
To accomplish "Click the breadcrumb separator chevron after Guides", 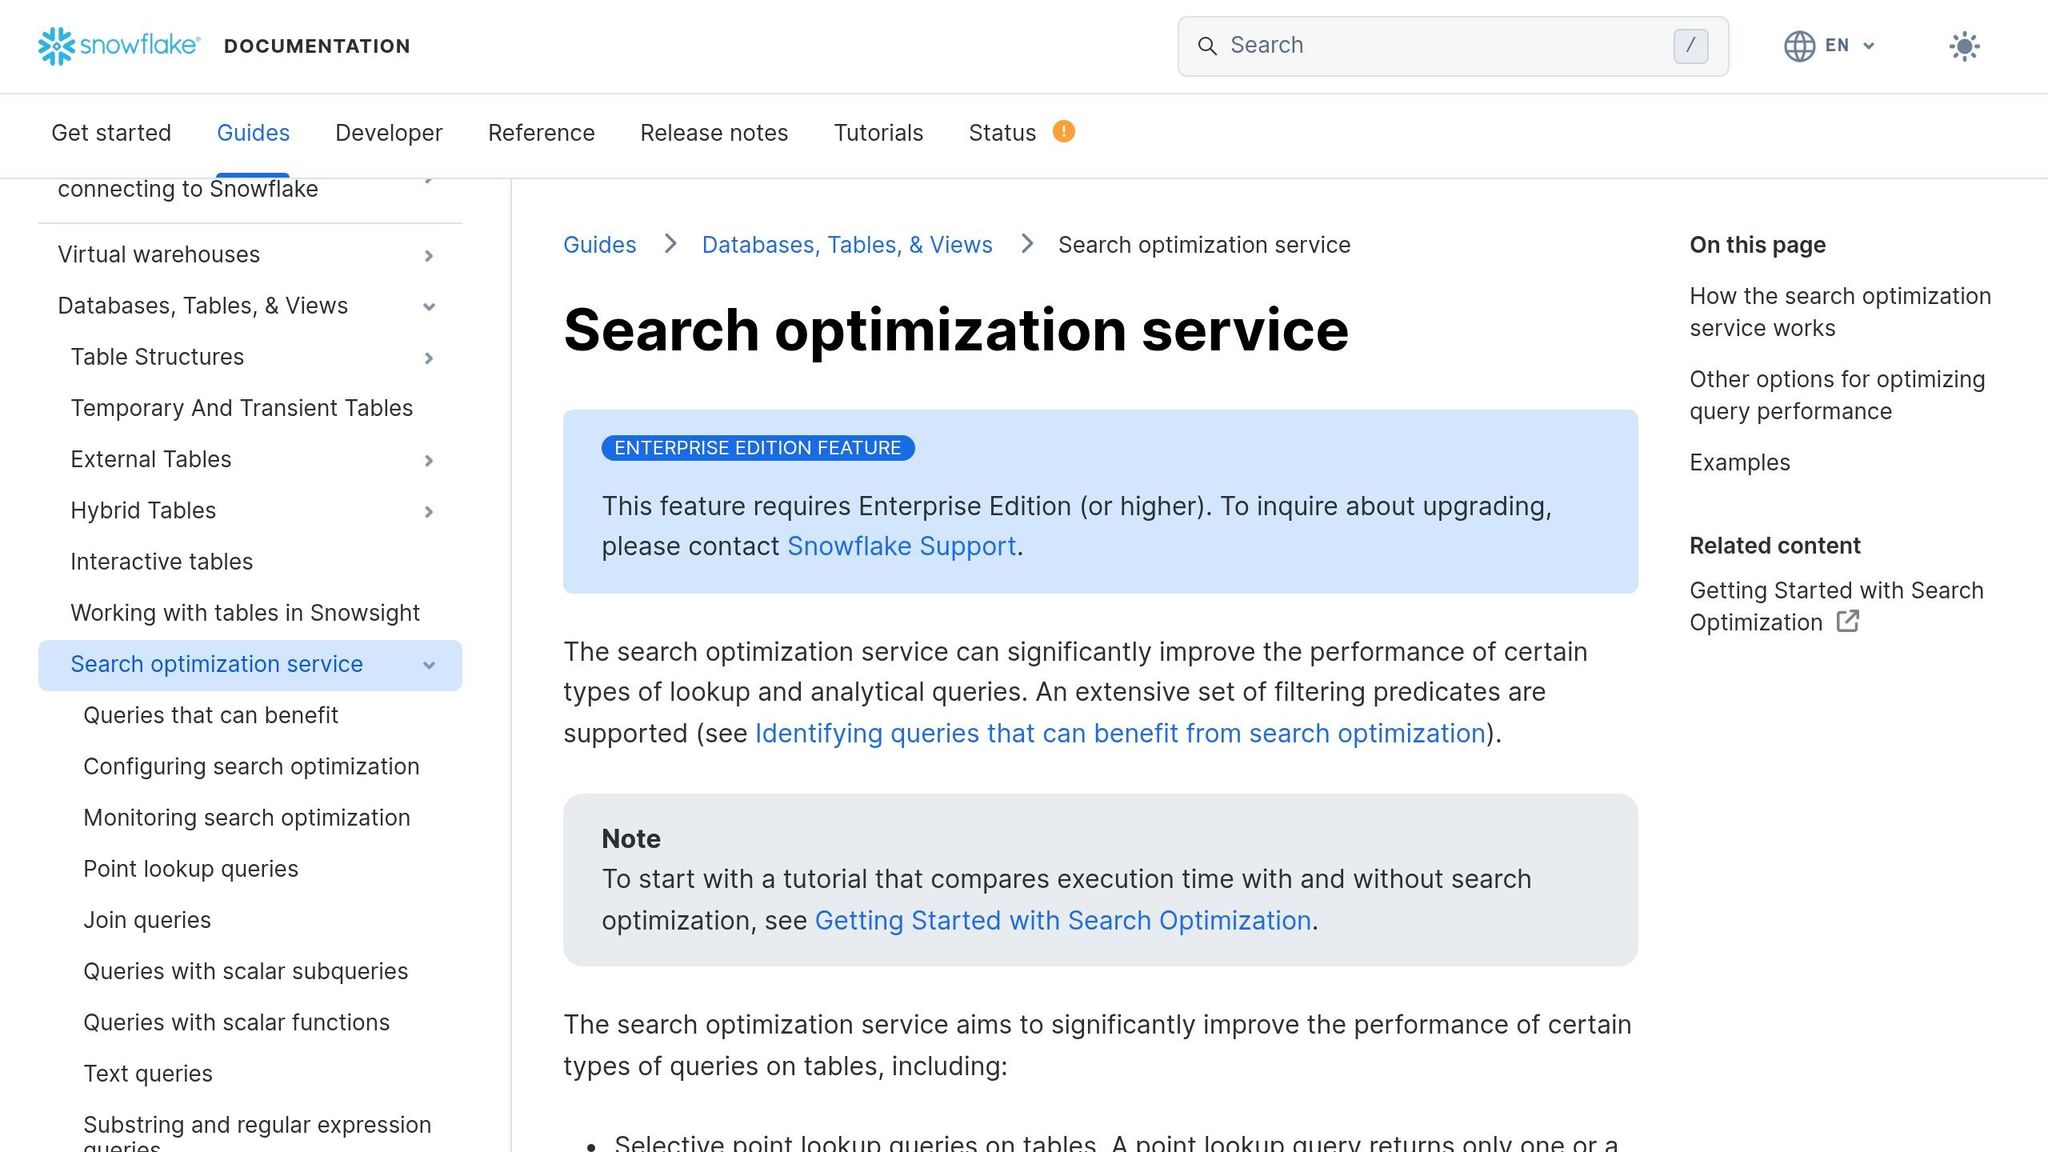I will [670, 244].
